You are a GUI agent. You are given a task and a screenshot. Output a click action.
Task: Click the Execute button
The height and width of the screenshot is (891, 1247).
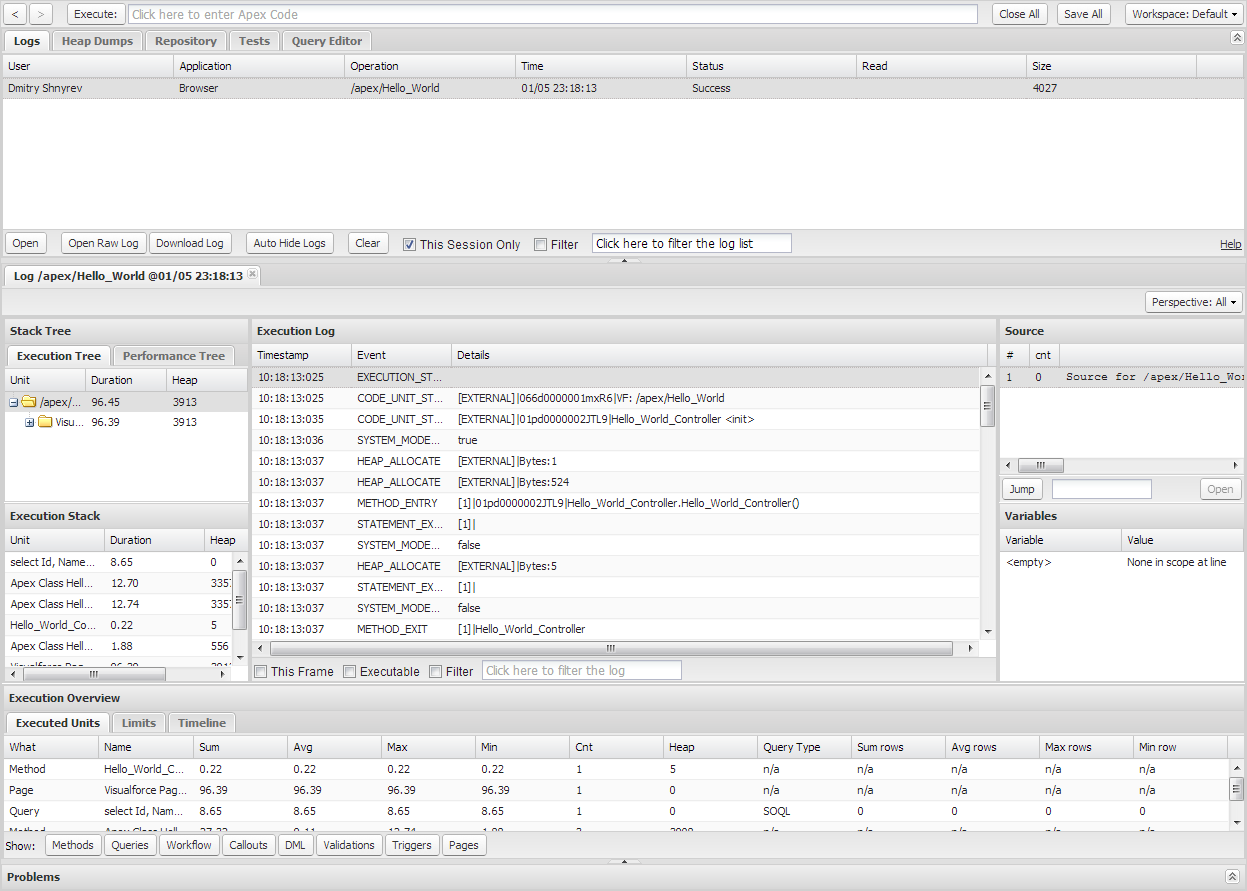click(96, 14)
